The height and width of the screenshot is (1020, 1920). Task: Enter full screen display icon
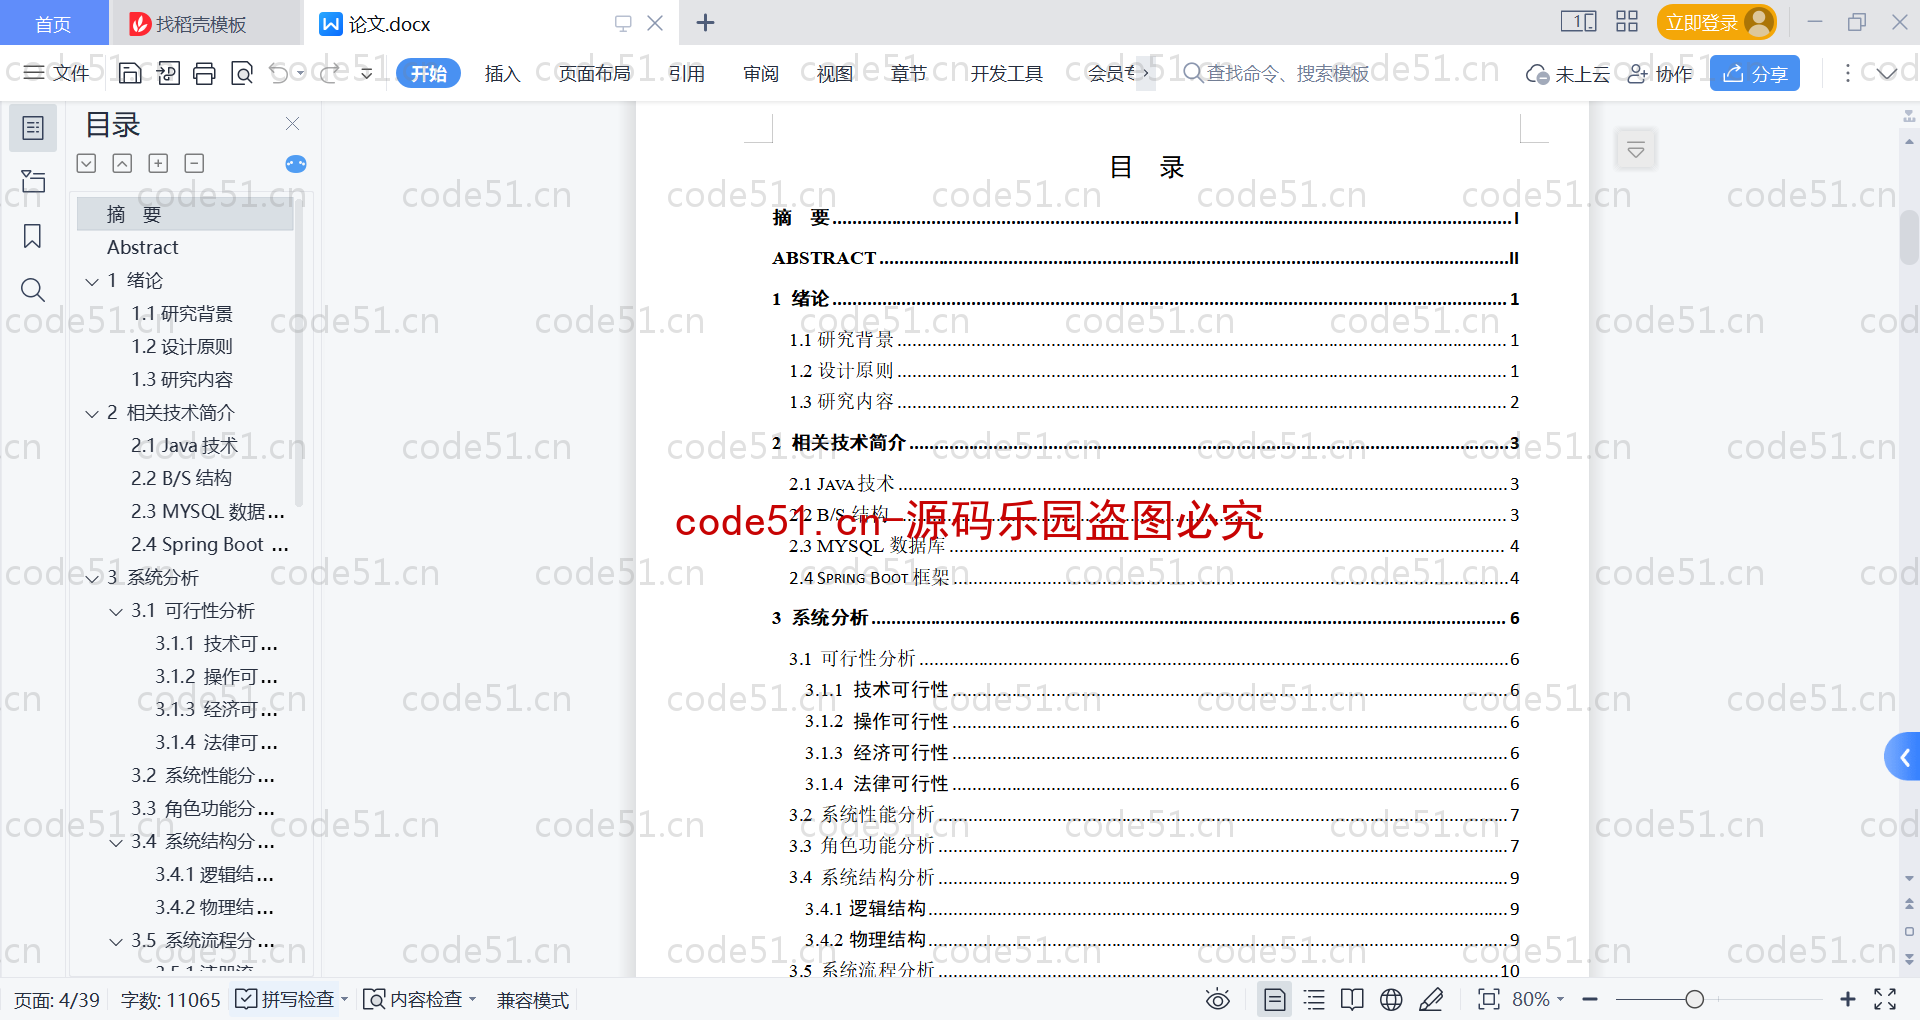pyautogui.click(x=1885, y=999)
